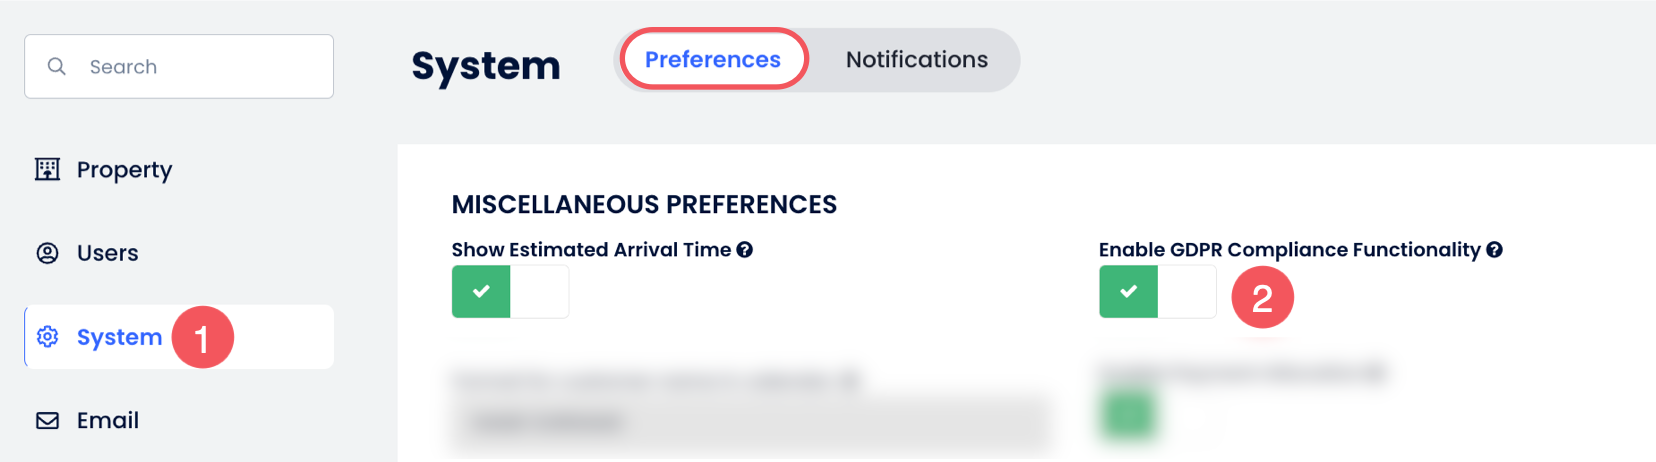Click help icon beside Enable GDPR Compliance

pyautogui.click(x=1494, y=250)
